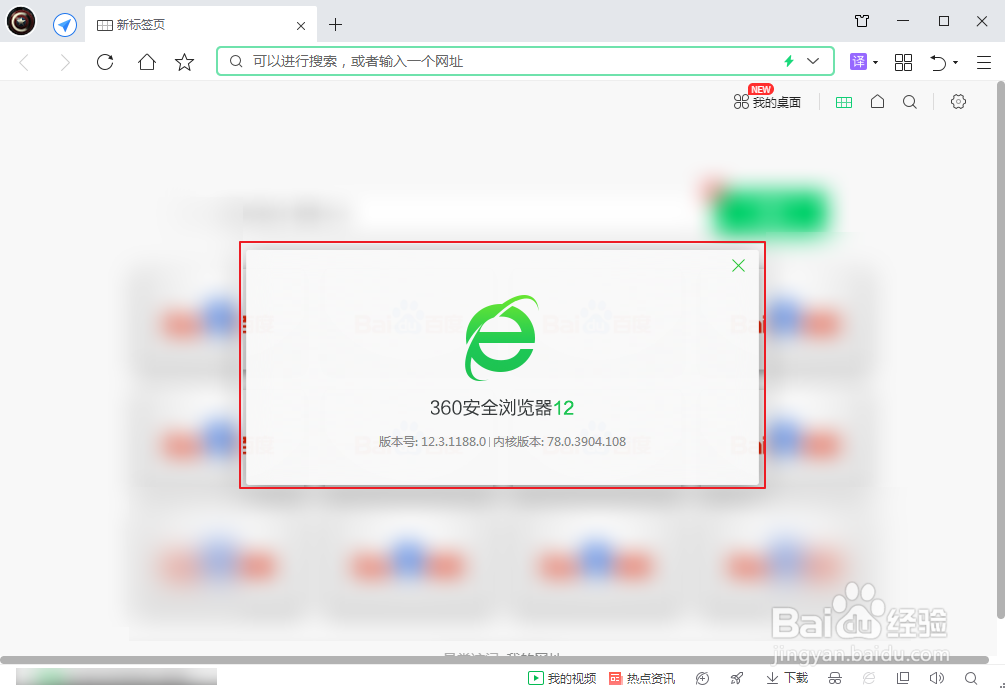1005x689 pixels.
Task: Switch to green grid view icon
Action: click(844, 102)
